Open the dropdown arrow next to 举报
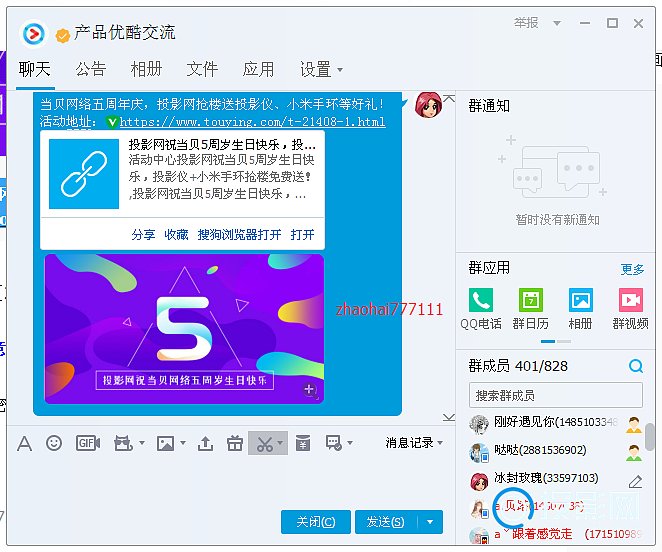Viewport: 662px width, 552px height. tap(557, 23)
